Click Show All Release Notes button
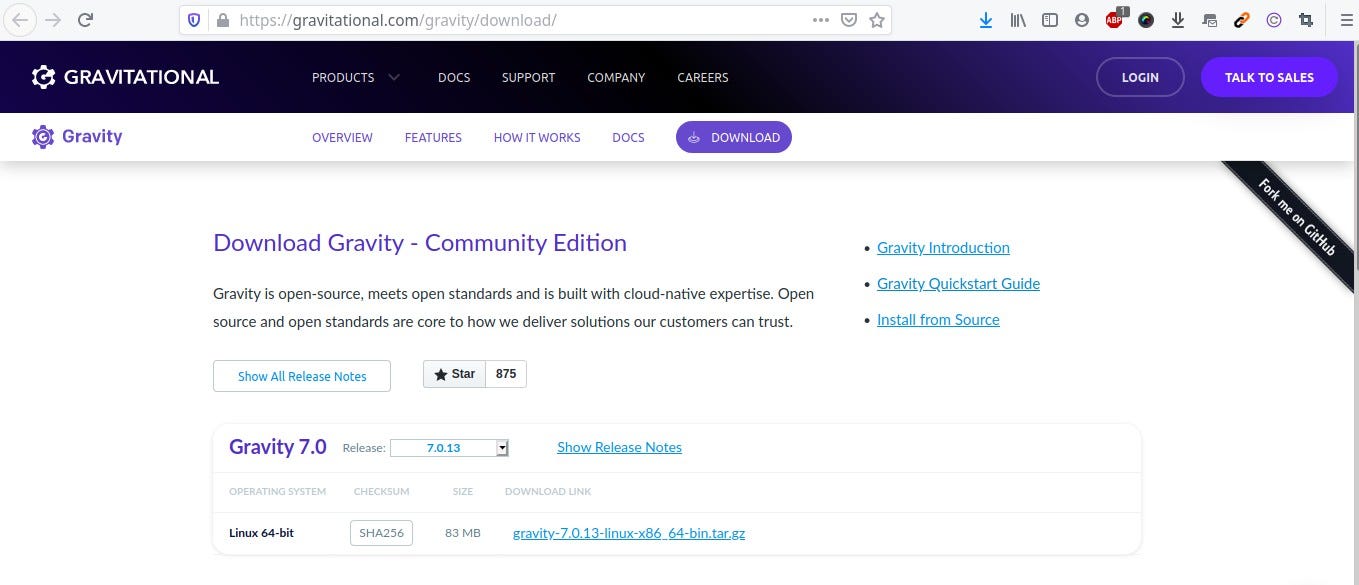Image resolution: width=1359 pixels, height=585 pixels. click(x=302, y=376)
